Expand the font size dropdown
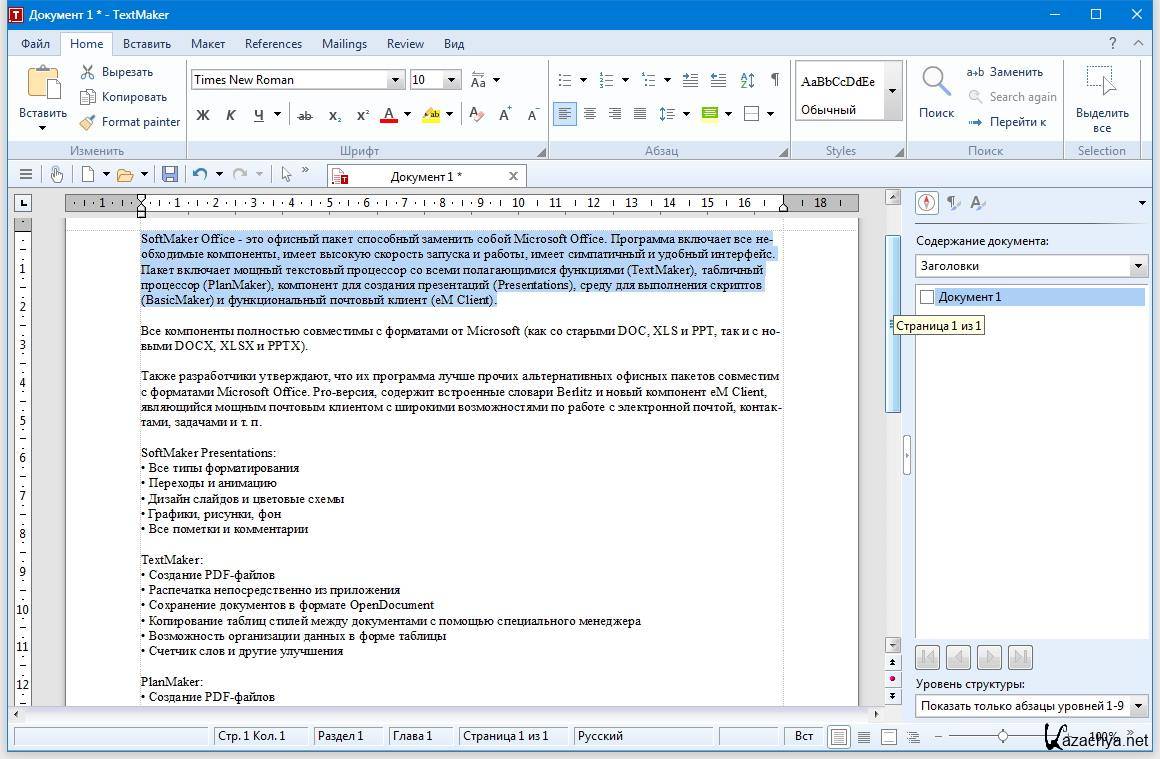1160x759 pixels. coord(452,80)
